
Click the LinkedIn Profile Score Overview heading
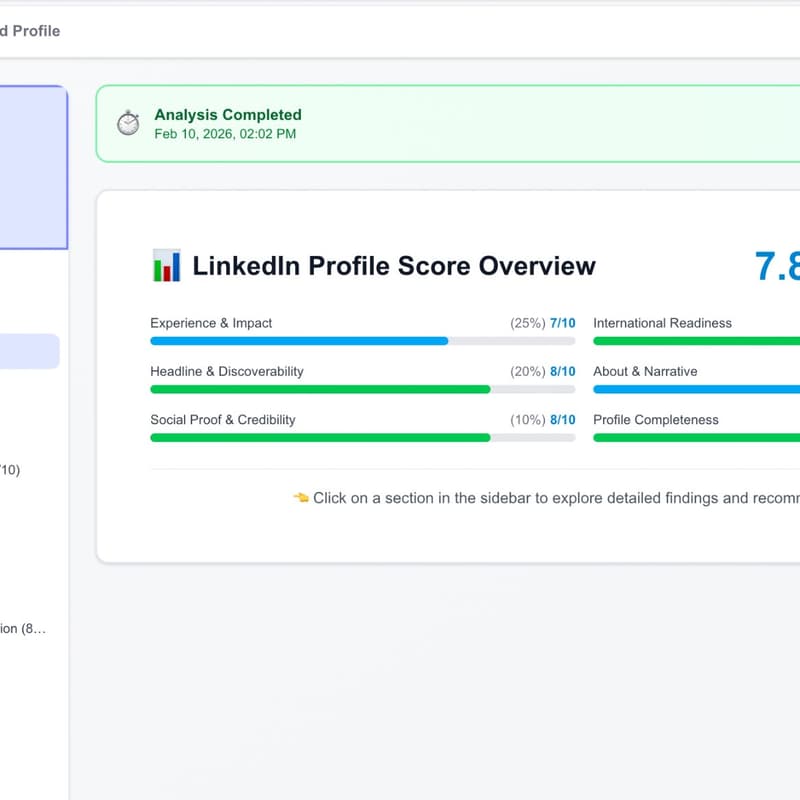tap(395, 266)
